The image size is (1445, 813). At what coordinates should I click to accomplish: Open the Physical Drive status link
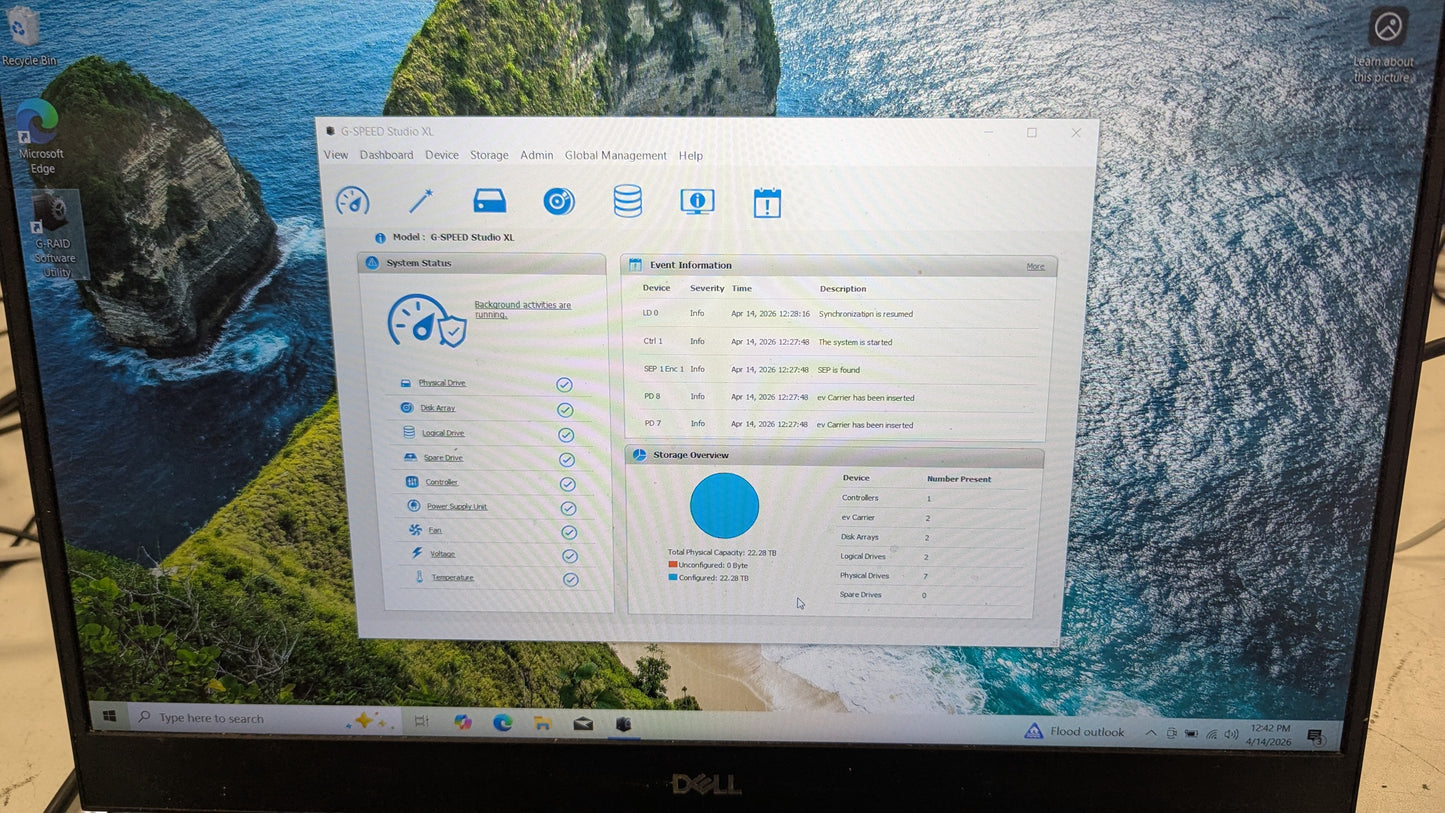[x=442, y=383]
